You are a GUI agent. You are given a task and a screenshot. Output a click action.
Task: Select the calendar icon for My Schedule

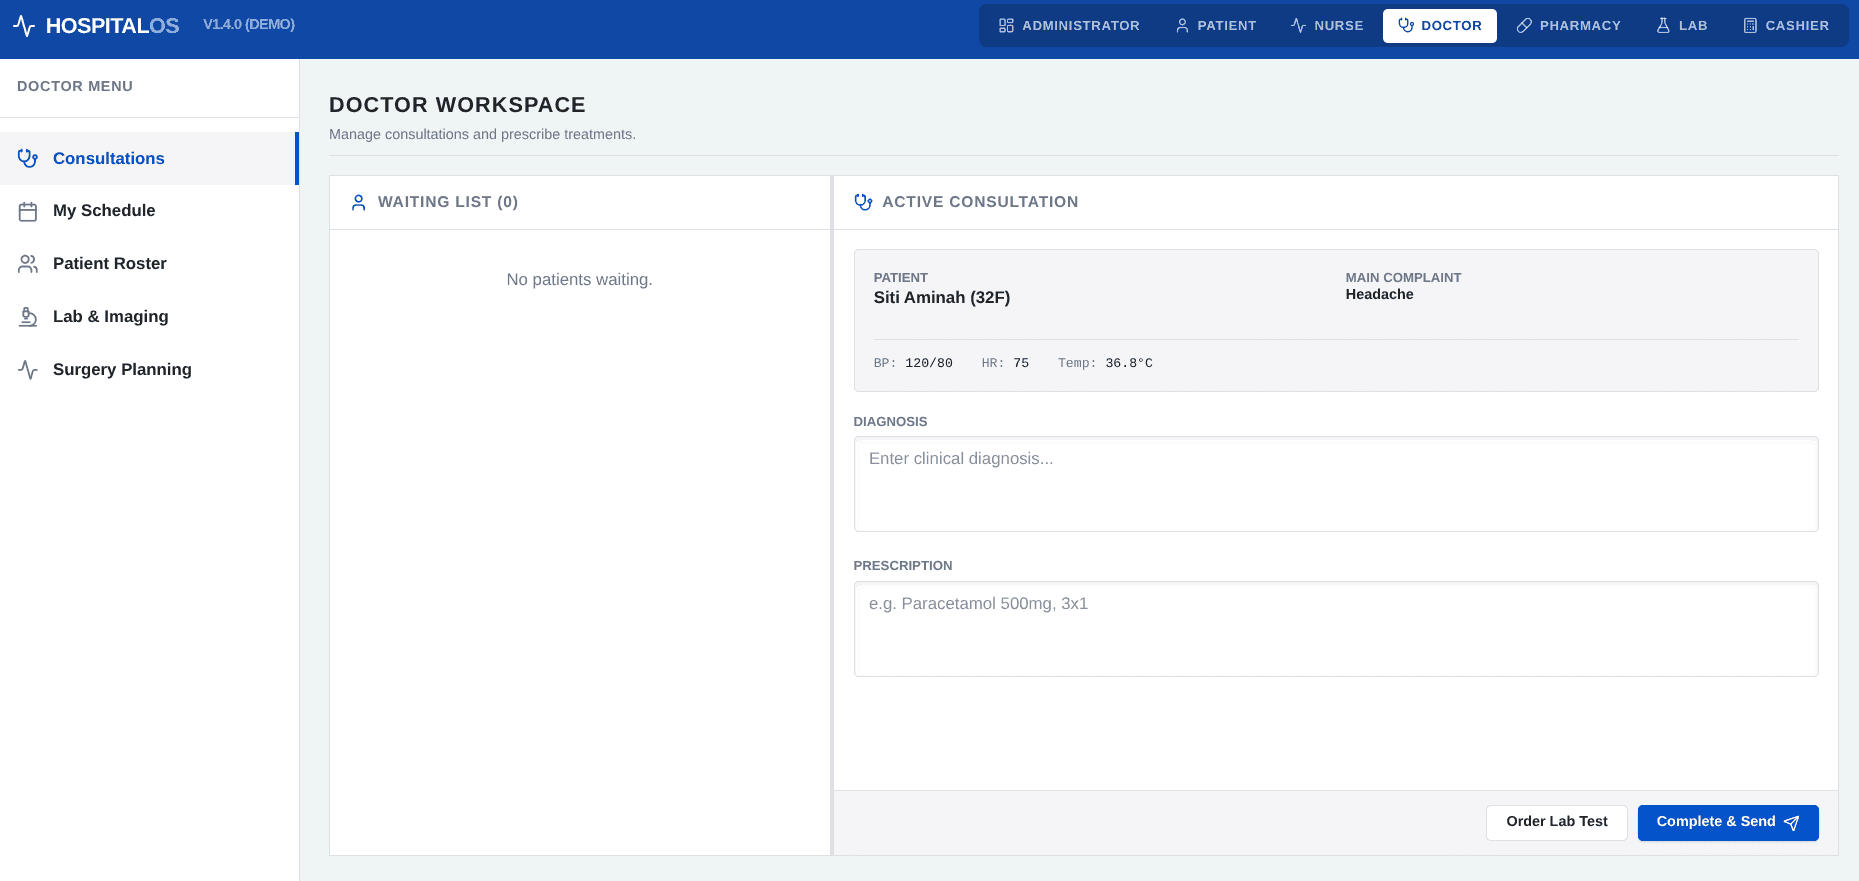pyautogui.click(x=28, y=211)
